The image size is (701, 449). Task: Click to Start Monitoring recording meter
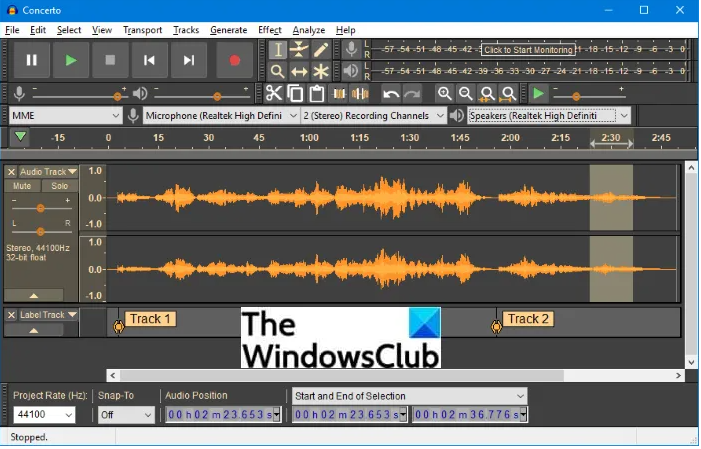click(528, 50)
